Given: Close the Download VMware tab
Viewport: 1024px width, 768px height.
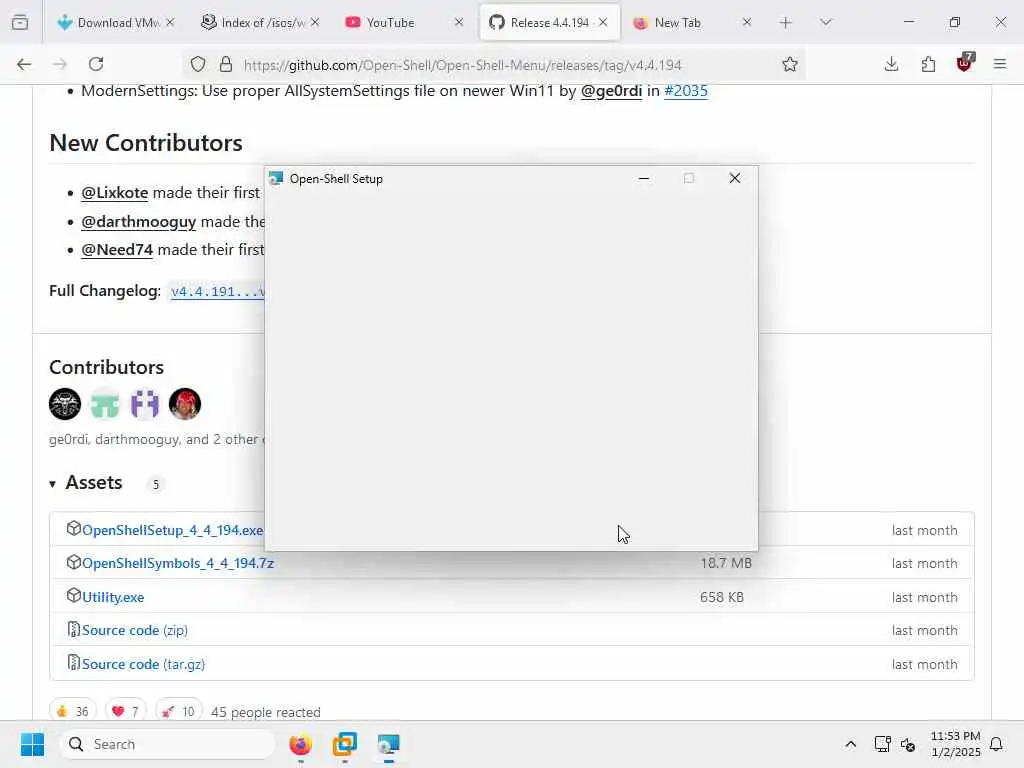Looking at the screenshot, I should [x=170, y=22].
